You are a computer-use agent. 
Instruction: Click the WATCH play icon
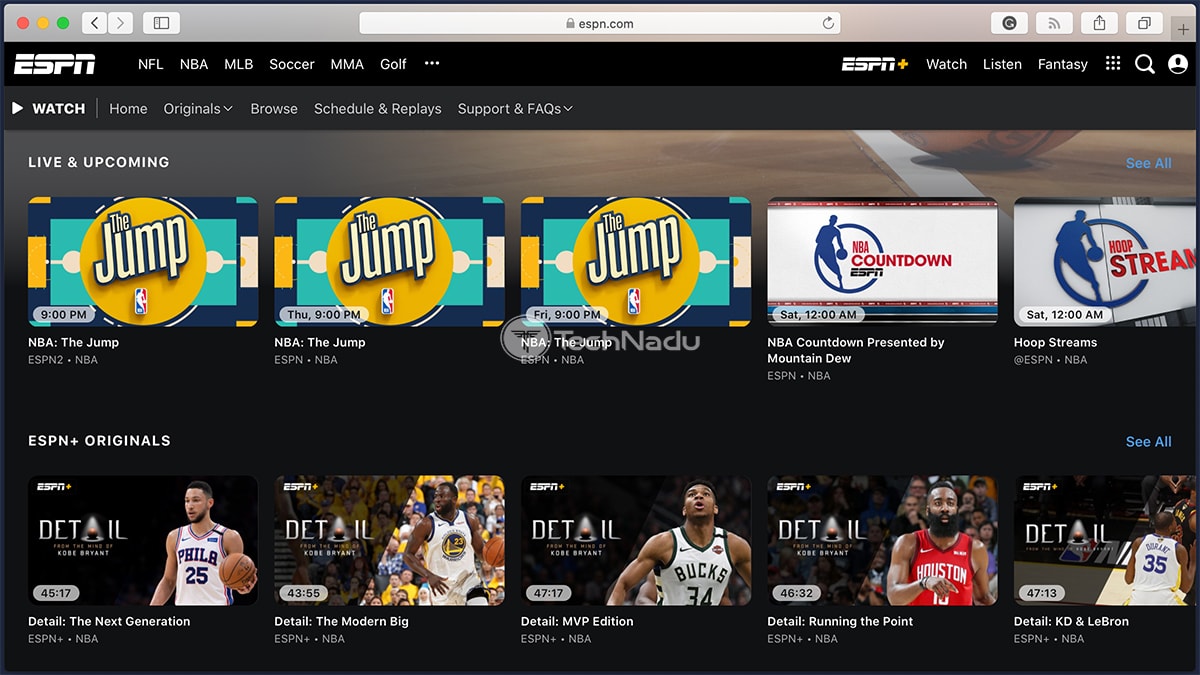[17, 108]
